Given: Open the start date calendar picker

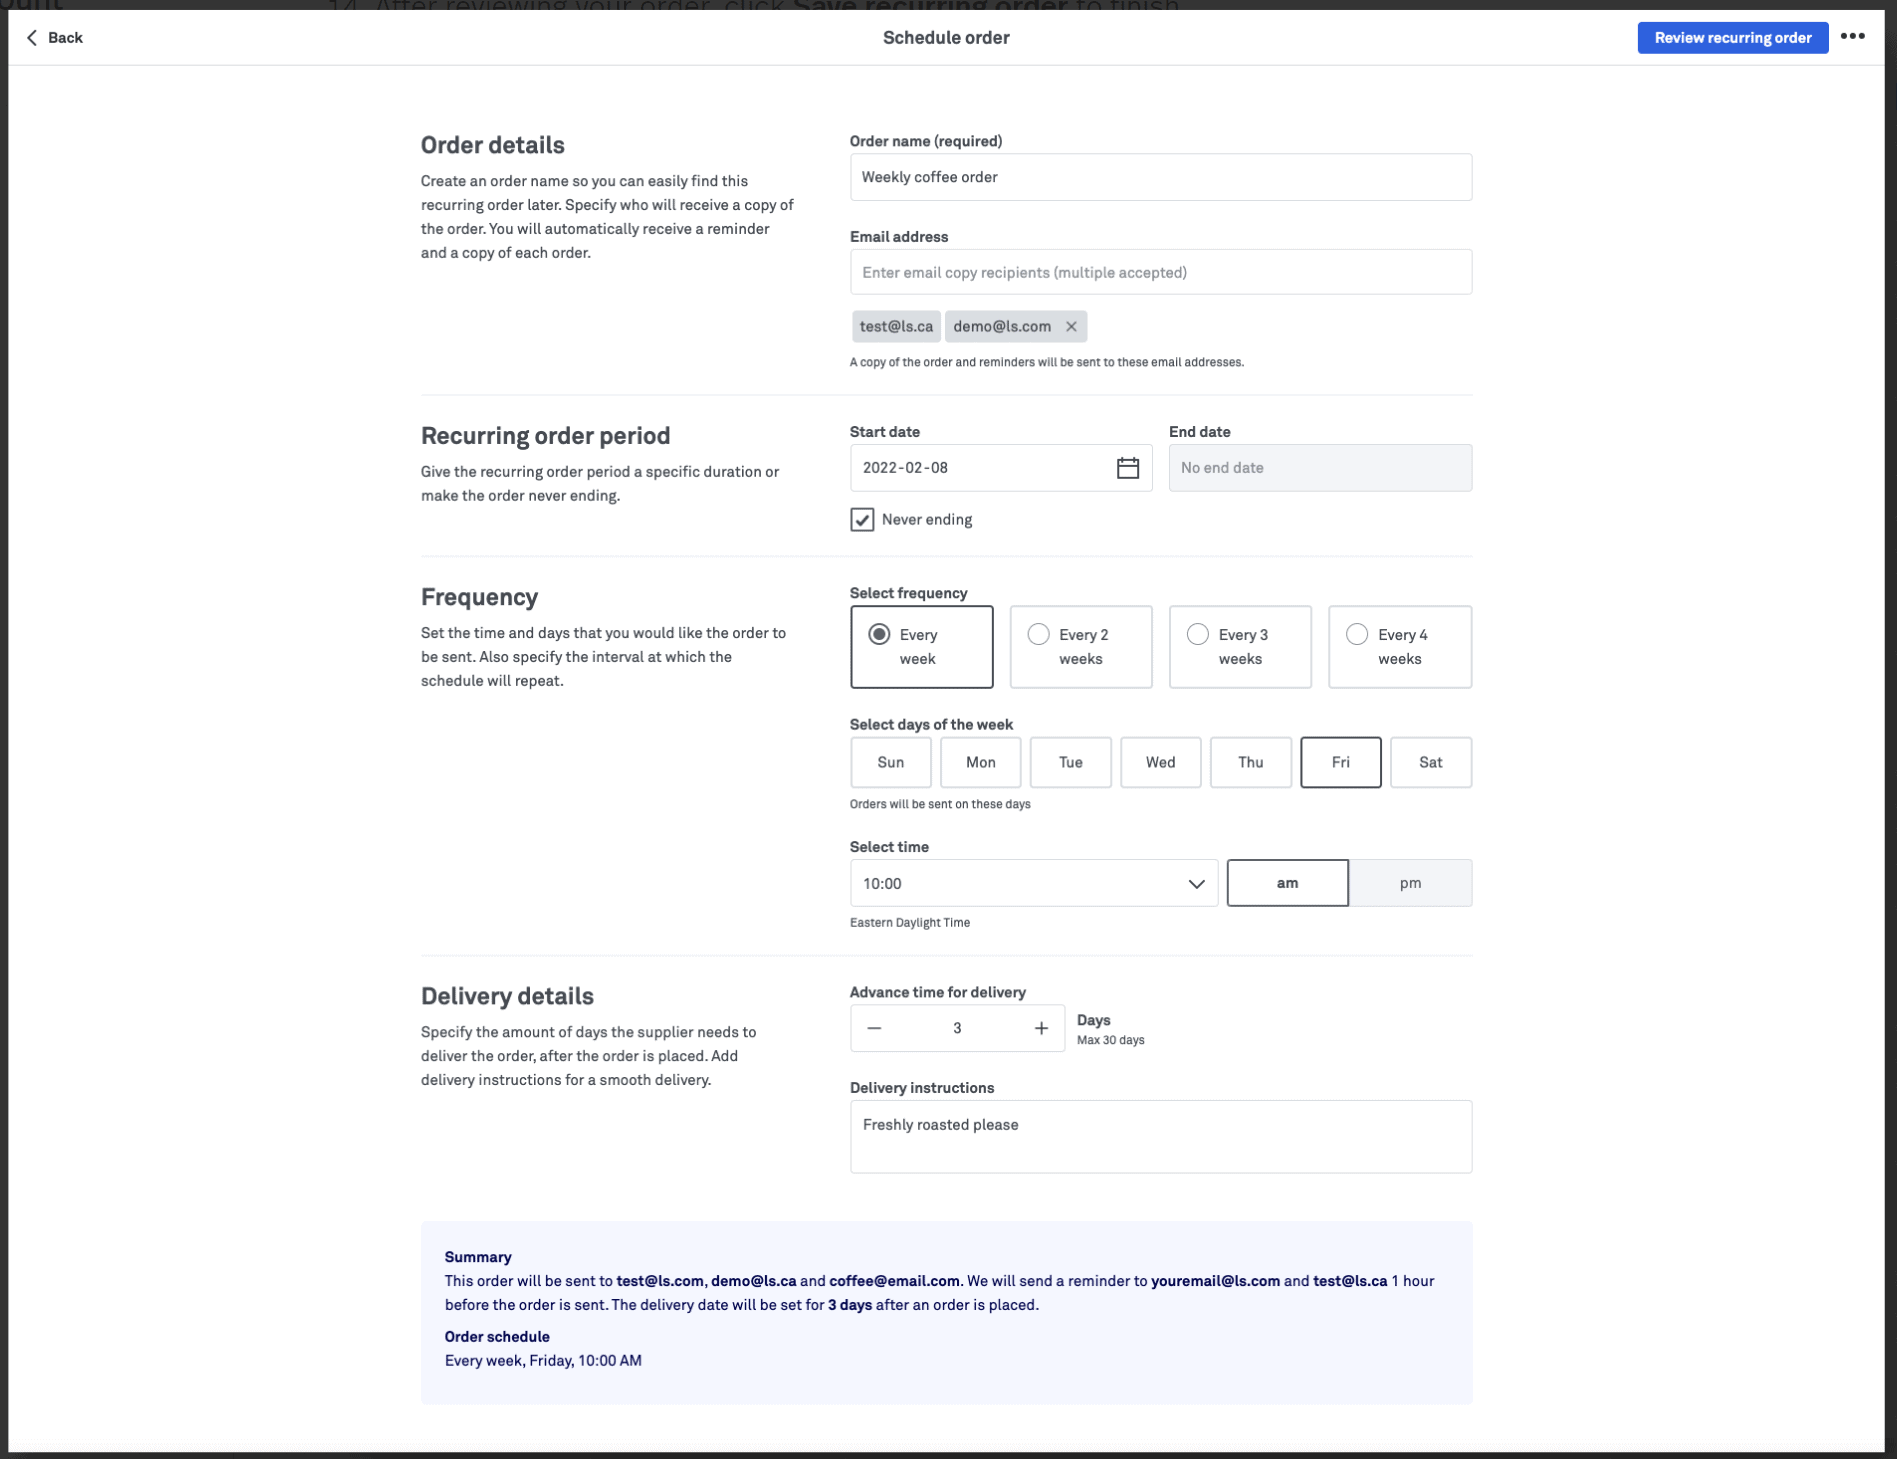Looking at the screenshot, I should 1128,468.
